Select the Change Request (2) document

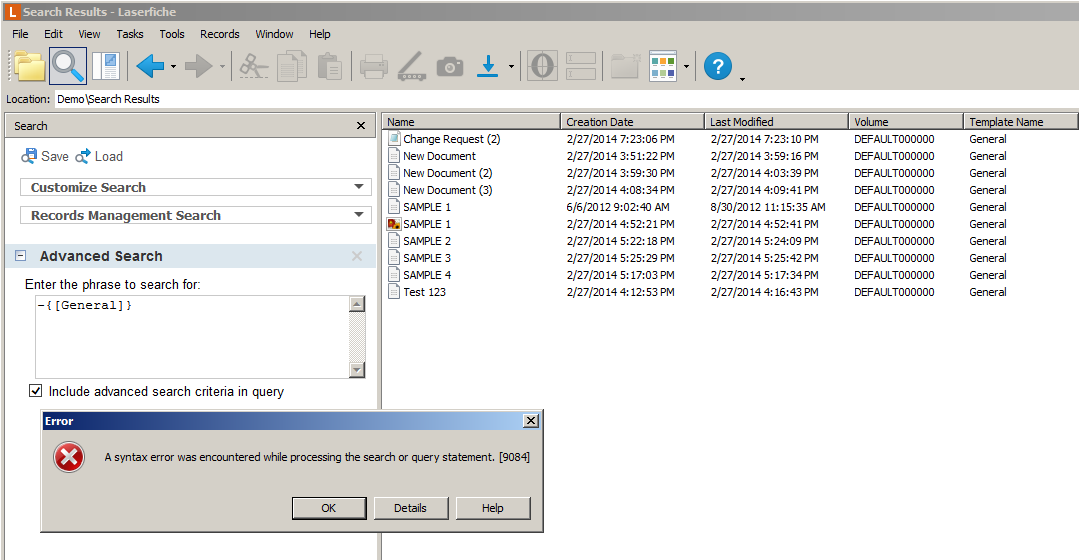pyautogui.click(x=451, y=139)
